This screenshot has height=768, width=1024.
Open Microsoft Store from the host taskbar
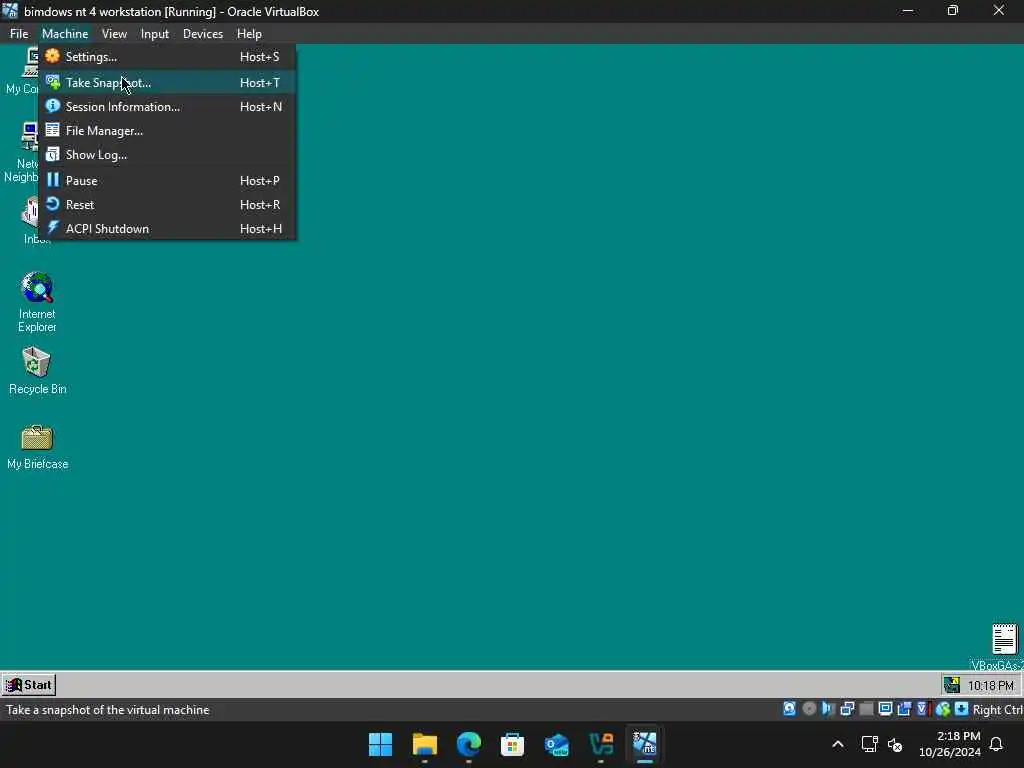513,744
